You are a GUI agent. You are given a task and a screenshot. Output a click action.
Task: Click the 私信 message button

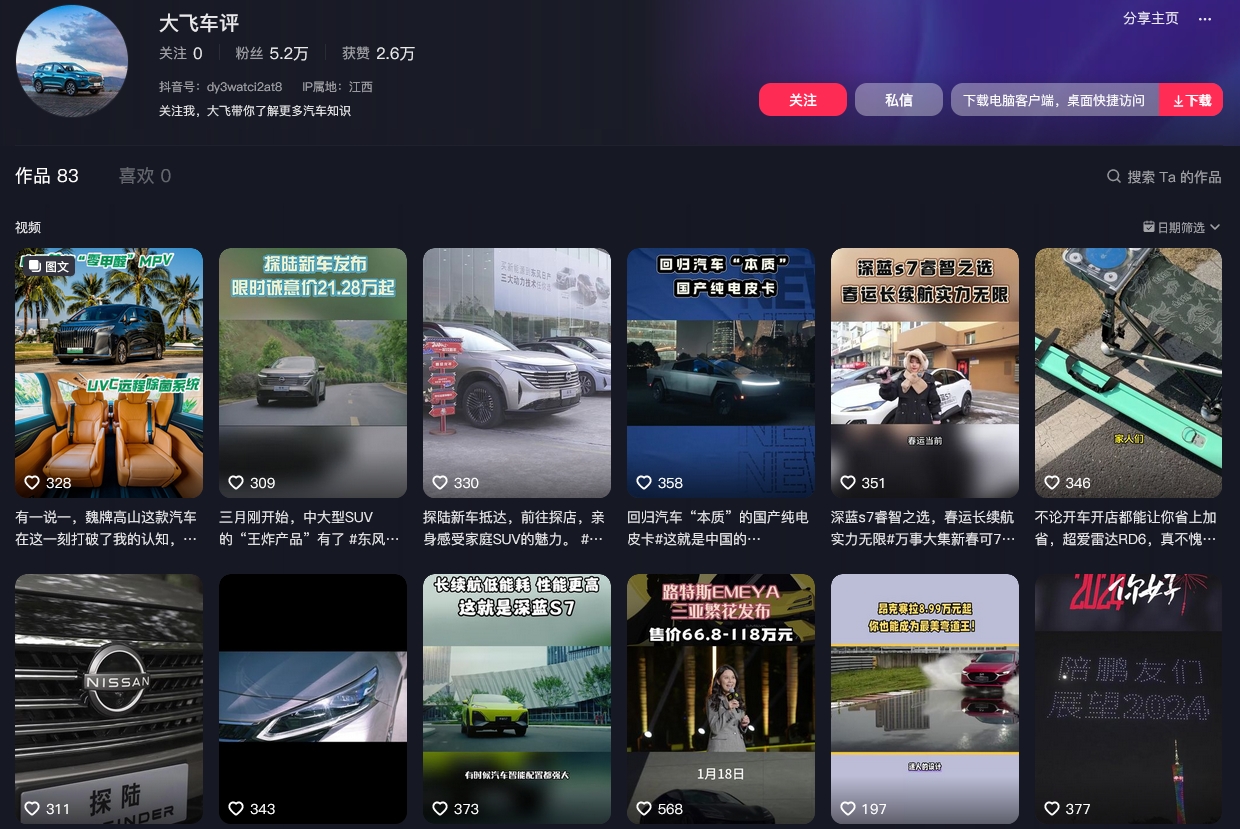pyautogui.click(x=899, y=100)
